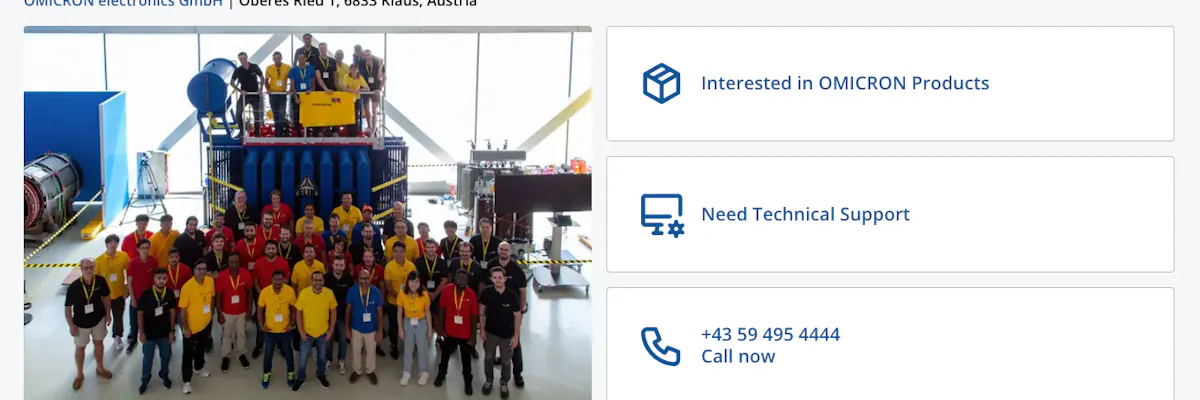This screenshot has height=400, width=1200.
Task: Click the telephone handset icon
Action: tap(661, 346)
